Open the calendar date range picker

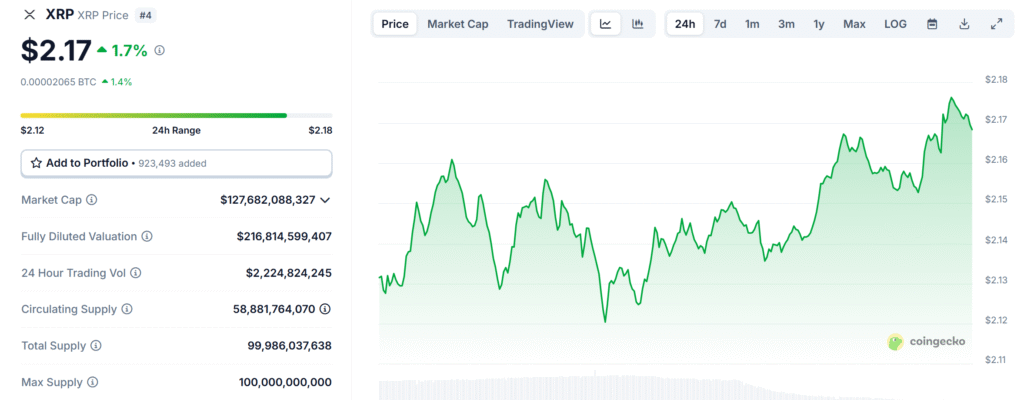click(x=933, y=24)
